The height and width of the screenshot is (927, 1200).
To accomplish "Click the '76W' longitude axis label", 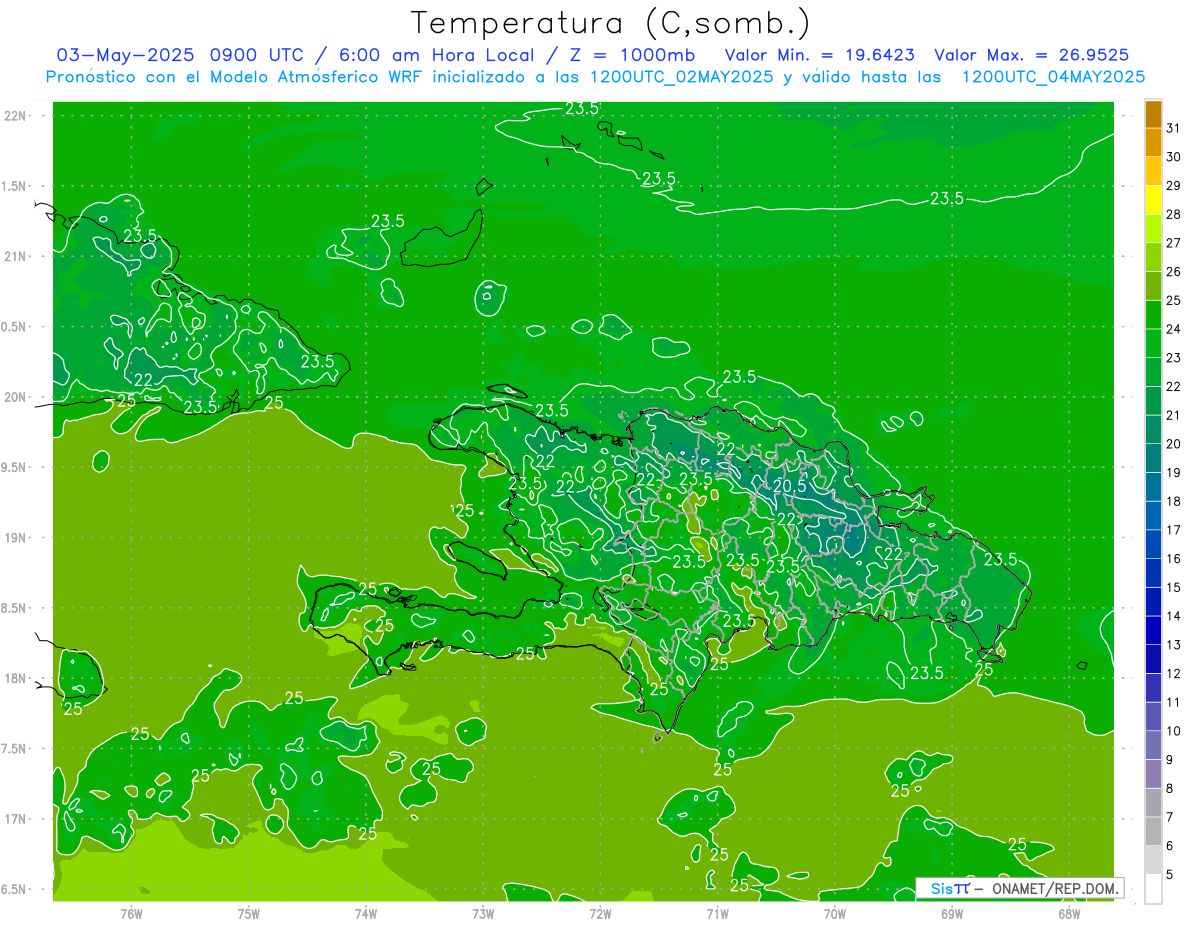I will coord(131,913).
